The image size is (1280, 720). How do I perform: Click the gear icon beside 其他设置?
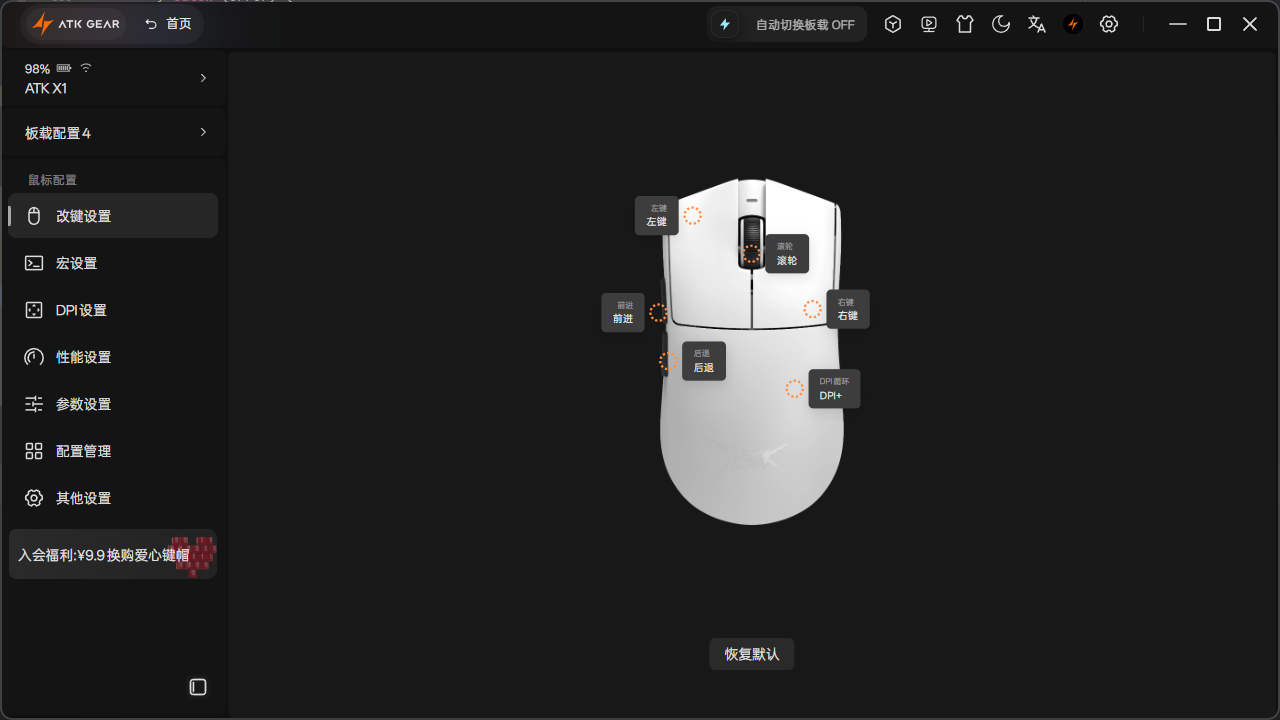[34, 498]
